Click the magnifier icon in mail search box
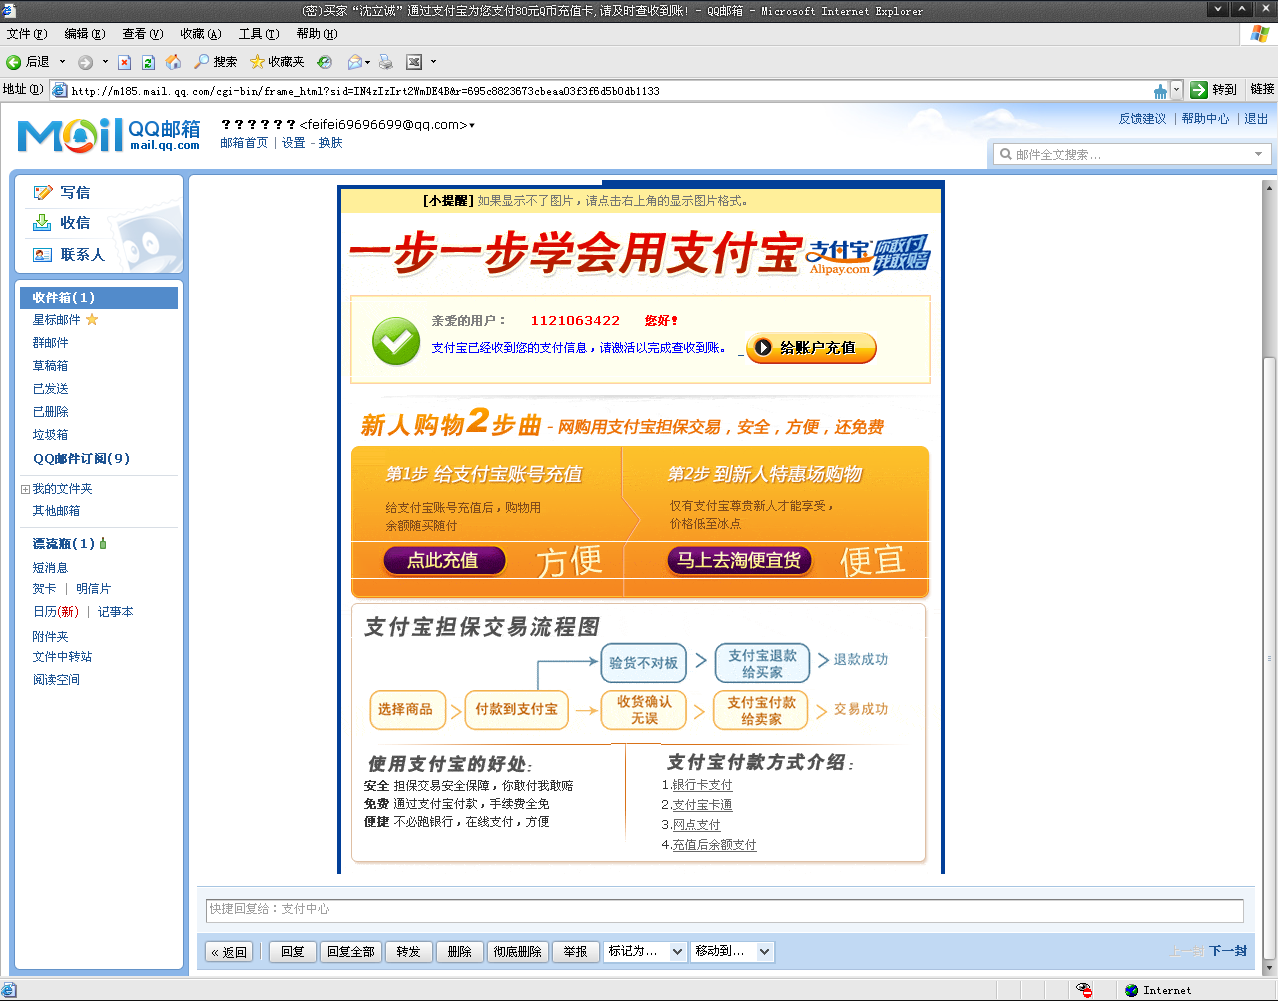Screen dimensions: 1278x1001 click(1006, 154)
